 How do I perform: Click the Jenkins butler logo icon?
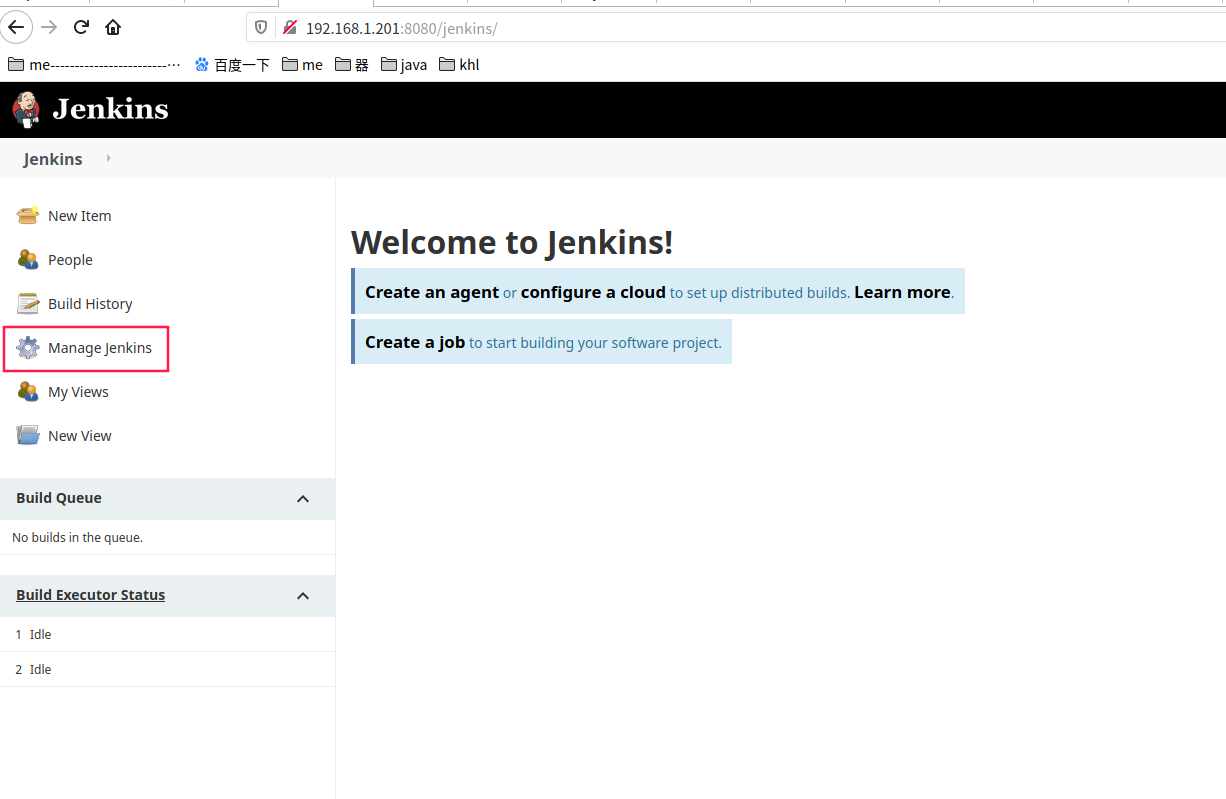(27, 109)
